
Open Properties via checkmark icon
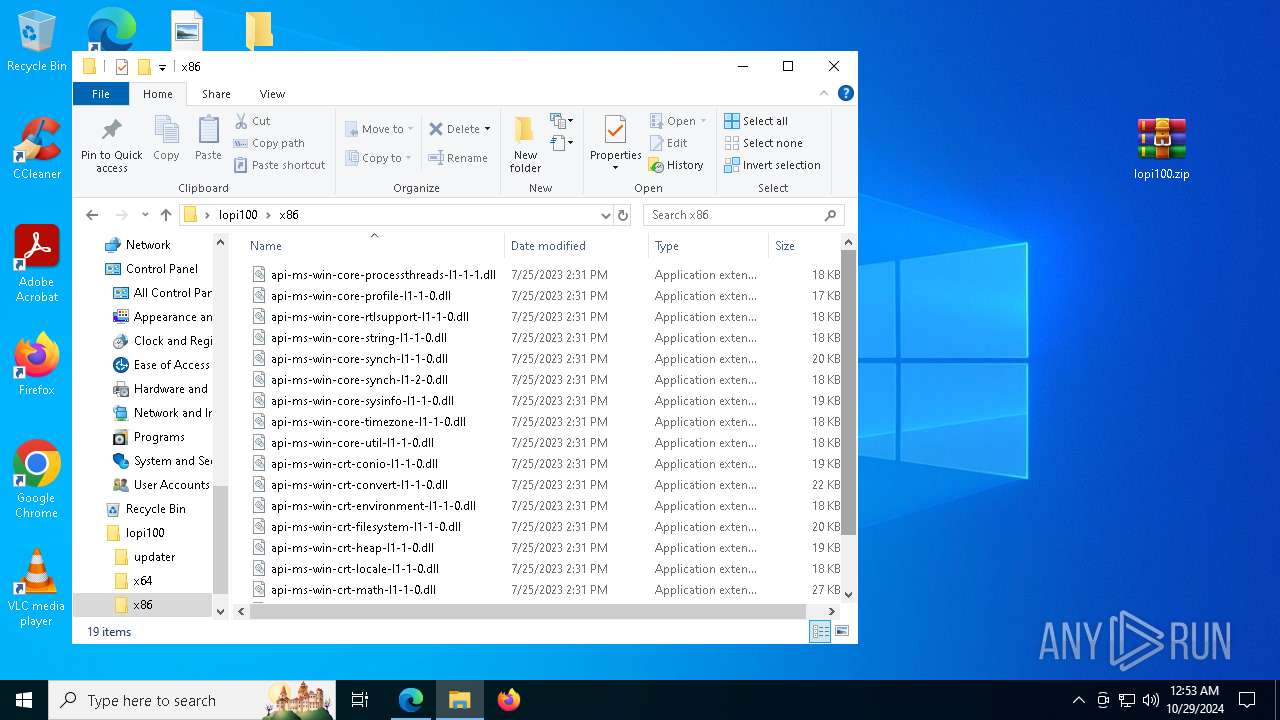point(615,131)
